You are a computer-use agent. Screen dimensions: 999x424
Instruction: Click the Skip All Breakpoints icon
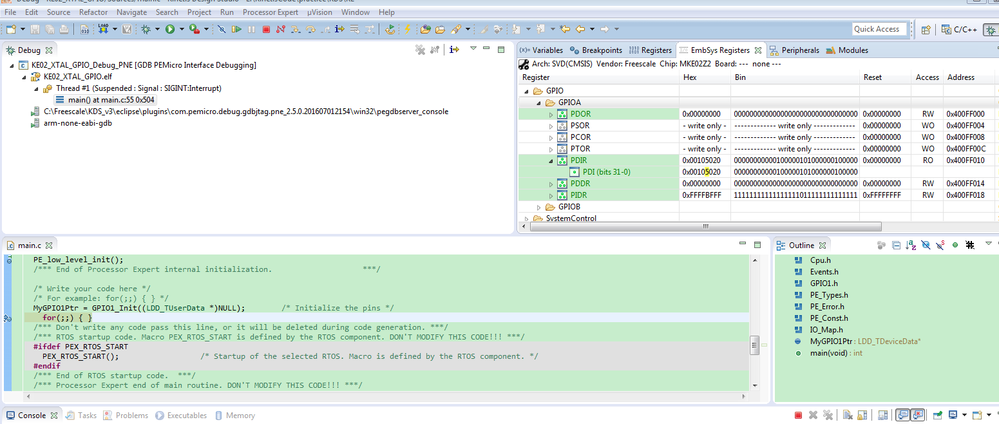221,29
